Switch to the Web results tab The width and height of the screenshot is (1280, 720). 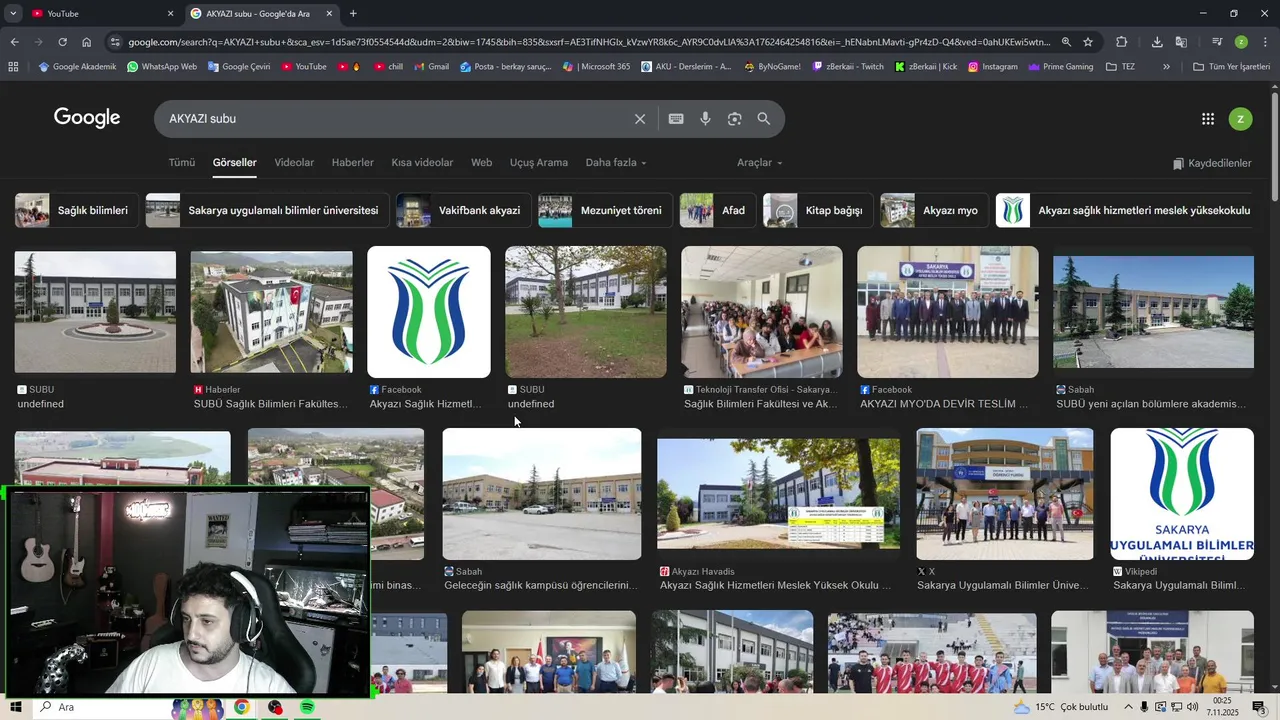pos(482,163)
